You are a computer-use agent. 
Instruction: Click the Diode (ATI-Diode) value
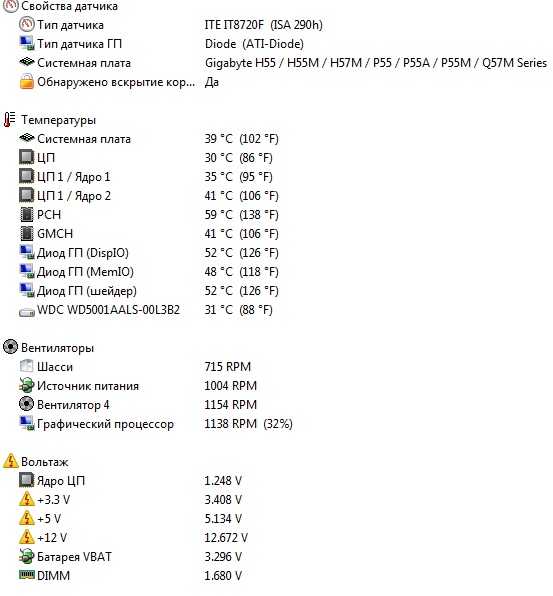[x=254, y=44]
